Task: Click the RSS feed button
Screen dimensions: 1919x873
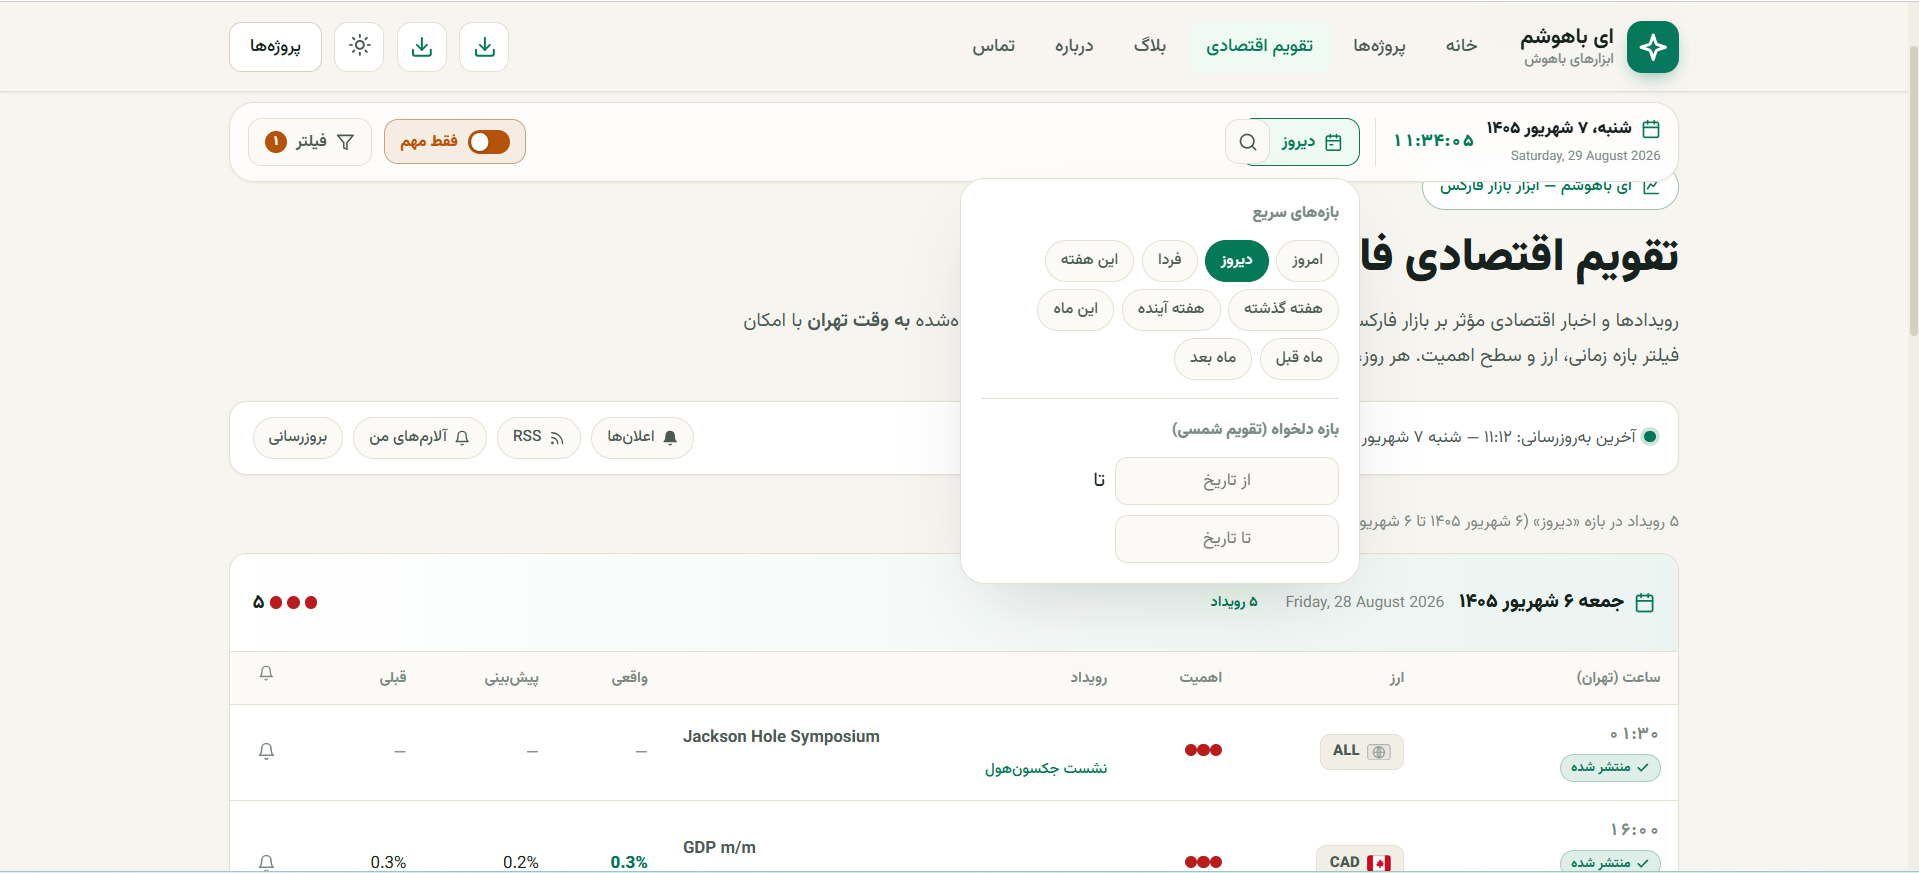Action: tap(539, 437)
